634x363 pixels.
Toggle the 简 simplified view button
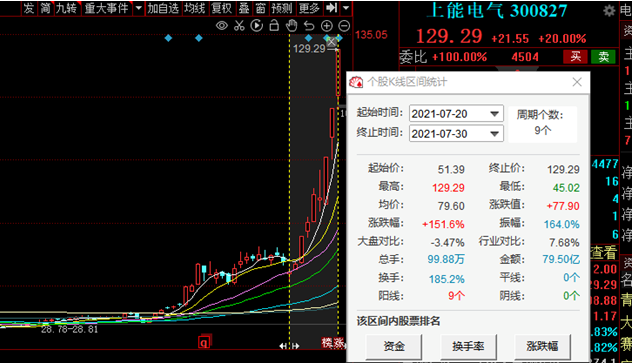(45, 8)
